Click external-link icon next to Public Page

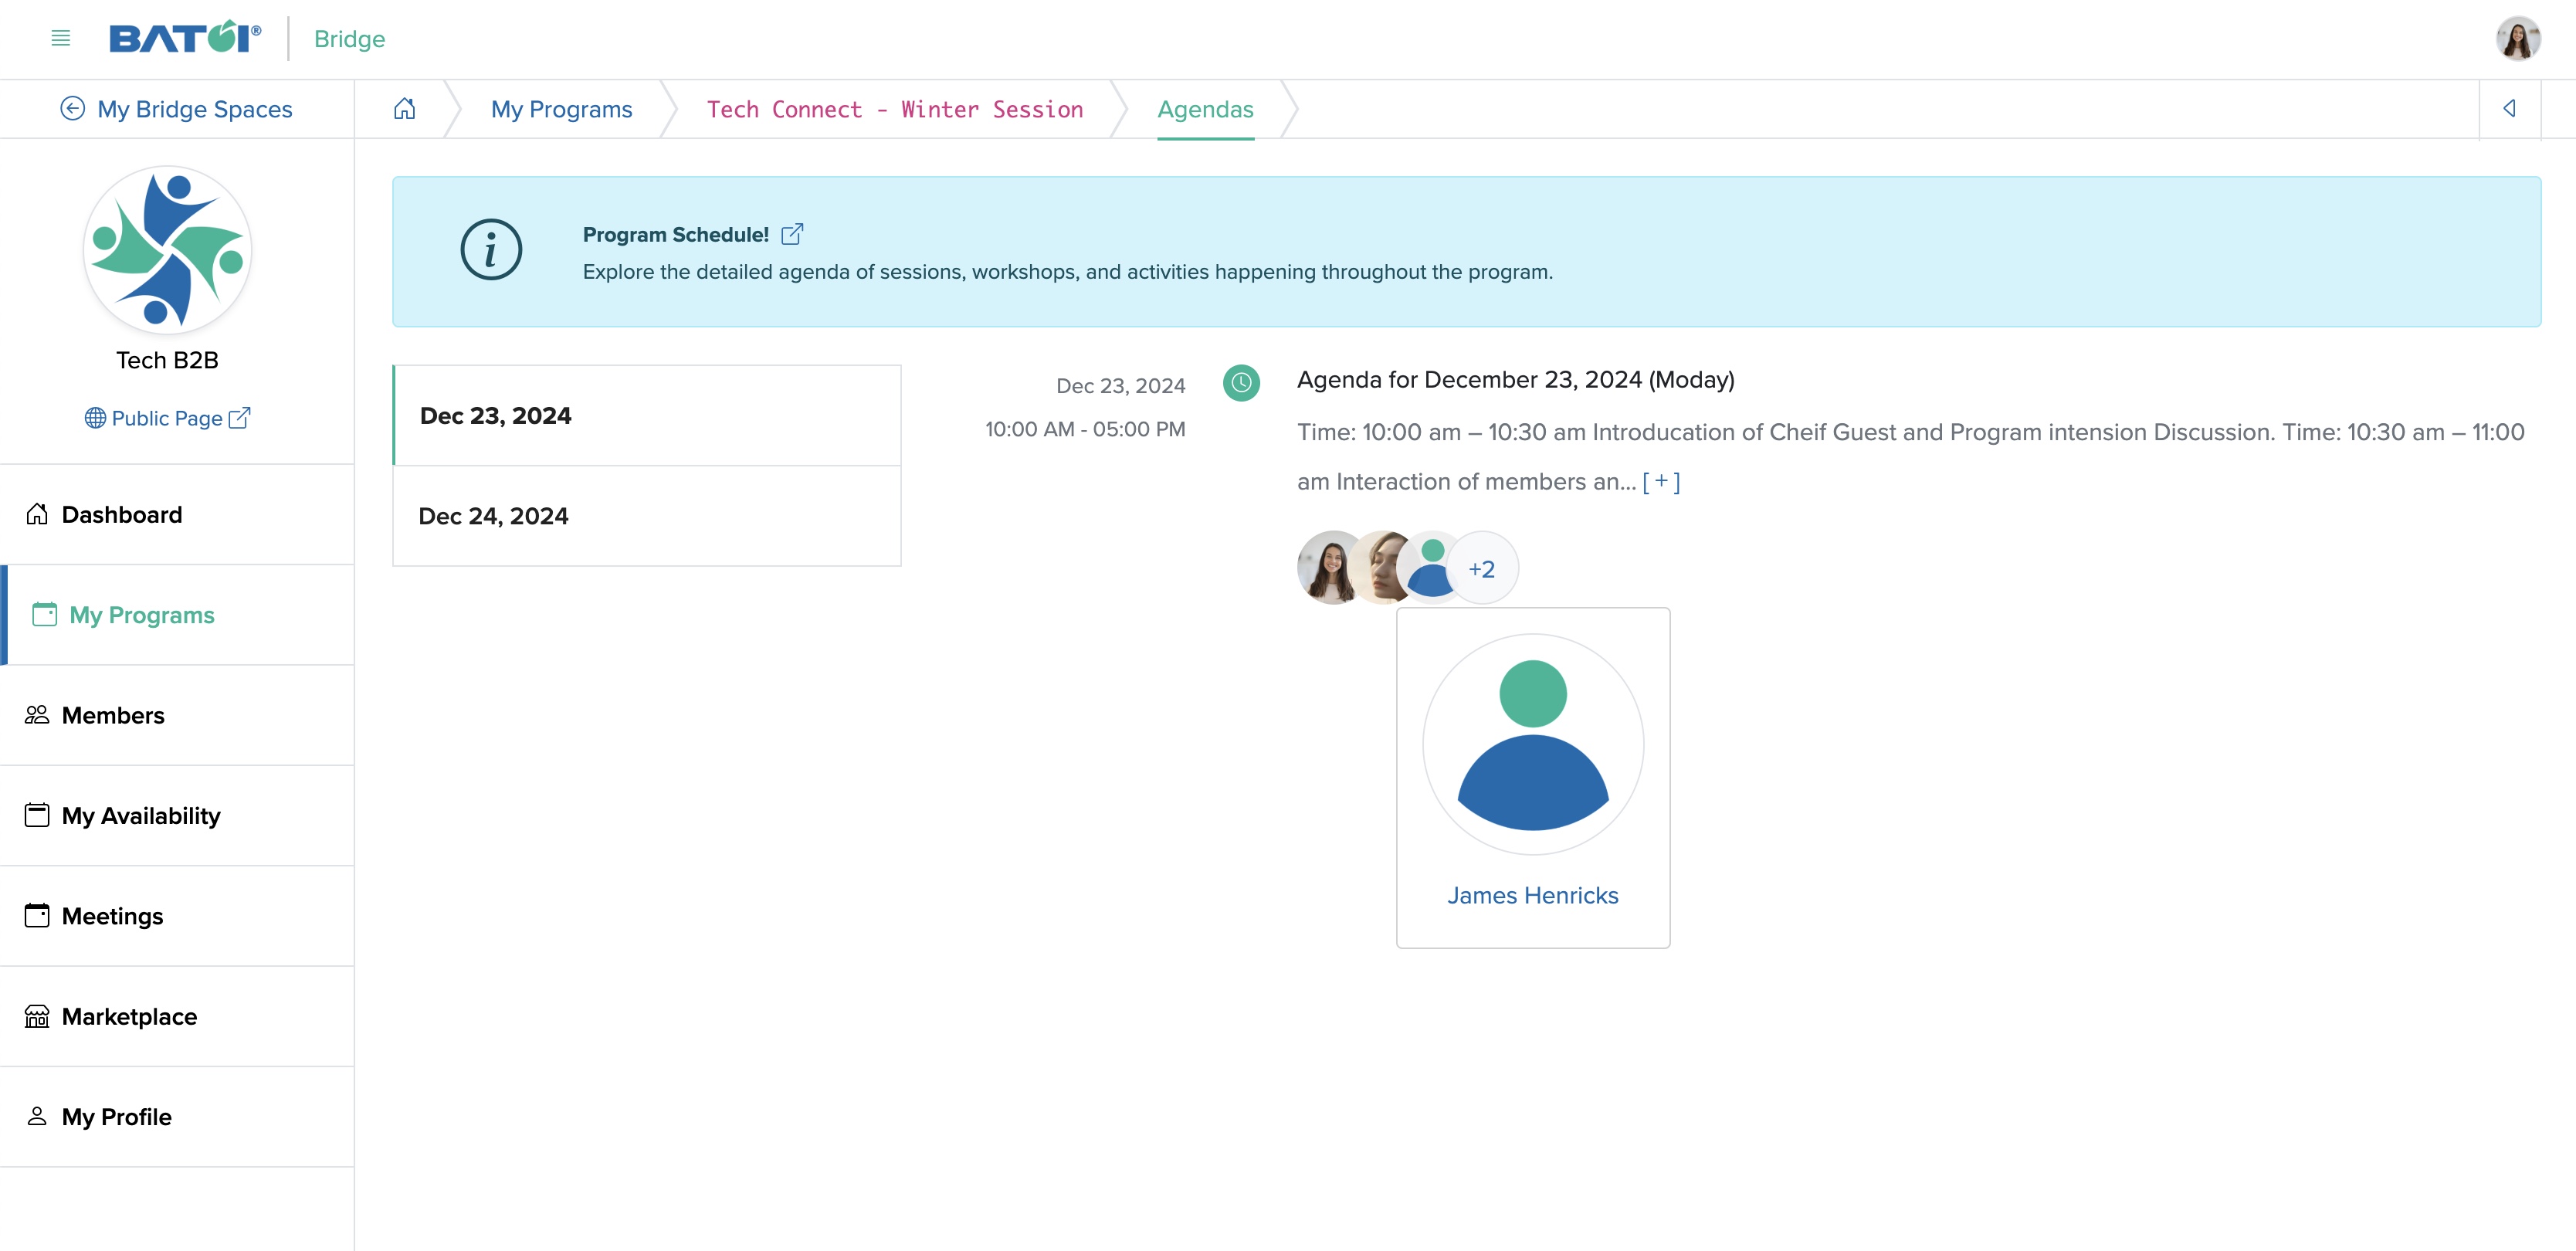pos(239,417)
